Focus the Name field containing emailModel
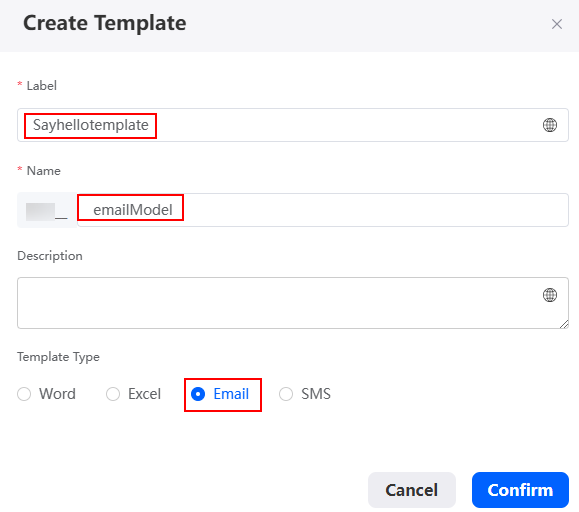 coord(322,210)
